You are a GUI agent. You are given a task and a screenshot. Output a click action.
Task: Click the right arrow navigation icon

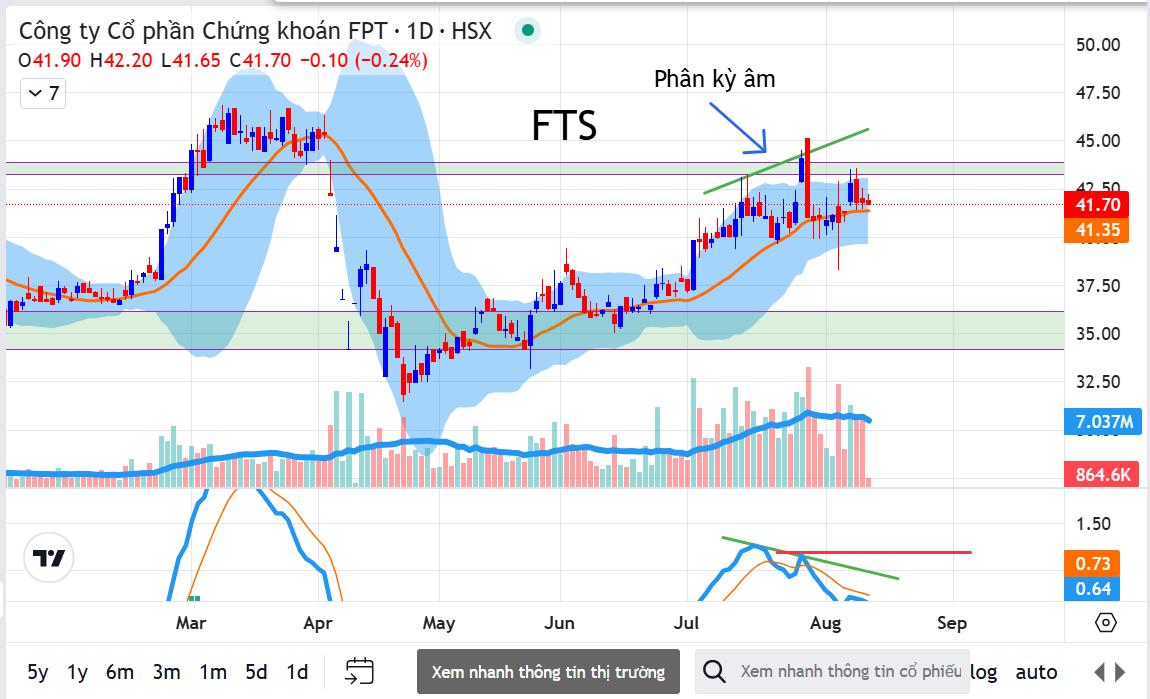pyautogui.click(x=1120, y=672)
